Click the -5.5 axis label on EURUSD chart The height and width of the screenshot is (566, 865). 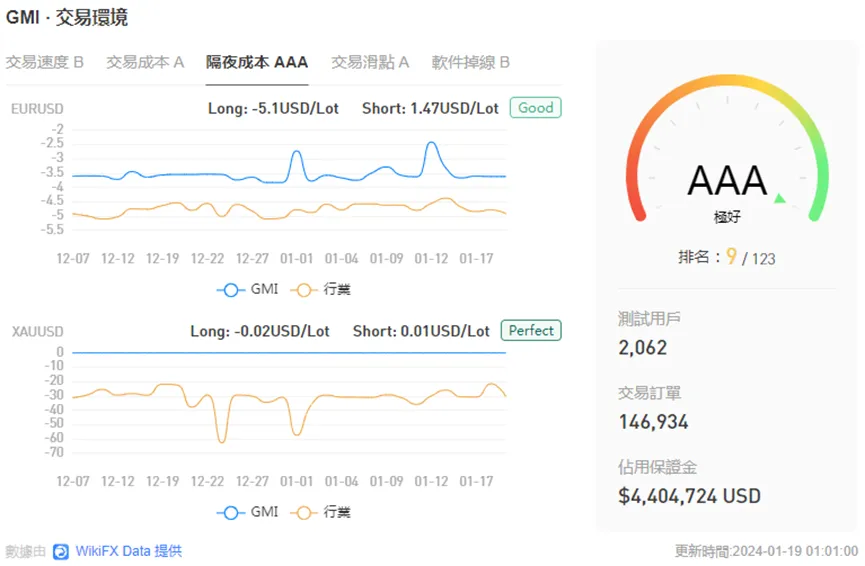52,229
